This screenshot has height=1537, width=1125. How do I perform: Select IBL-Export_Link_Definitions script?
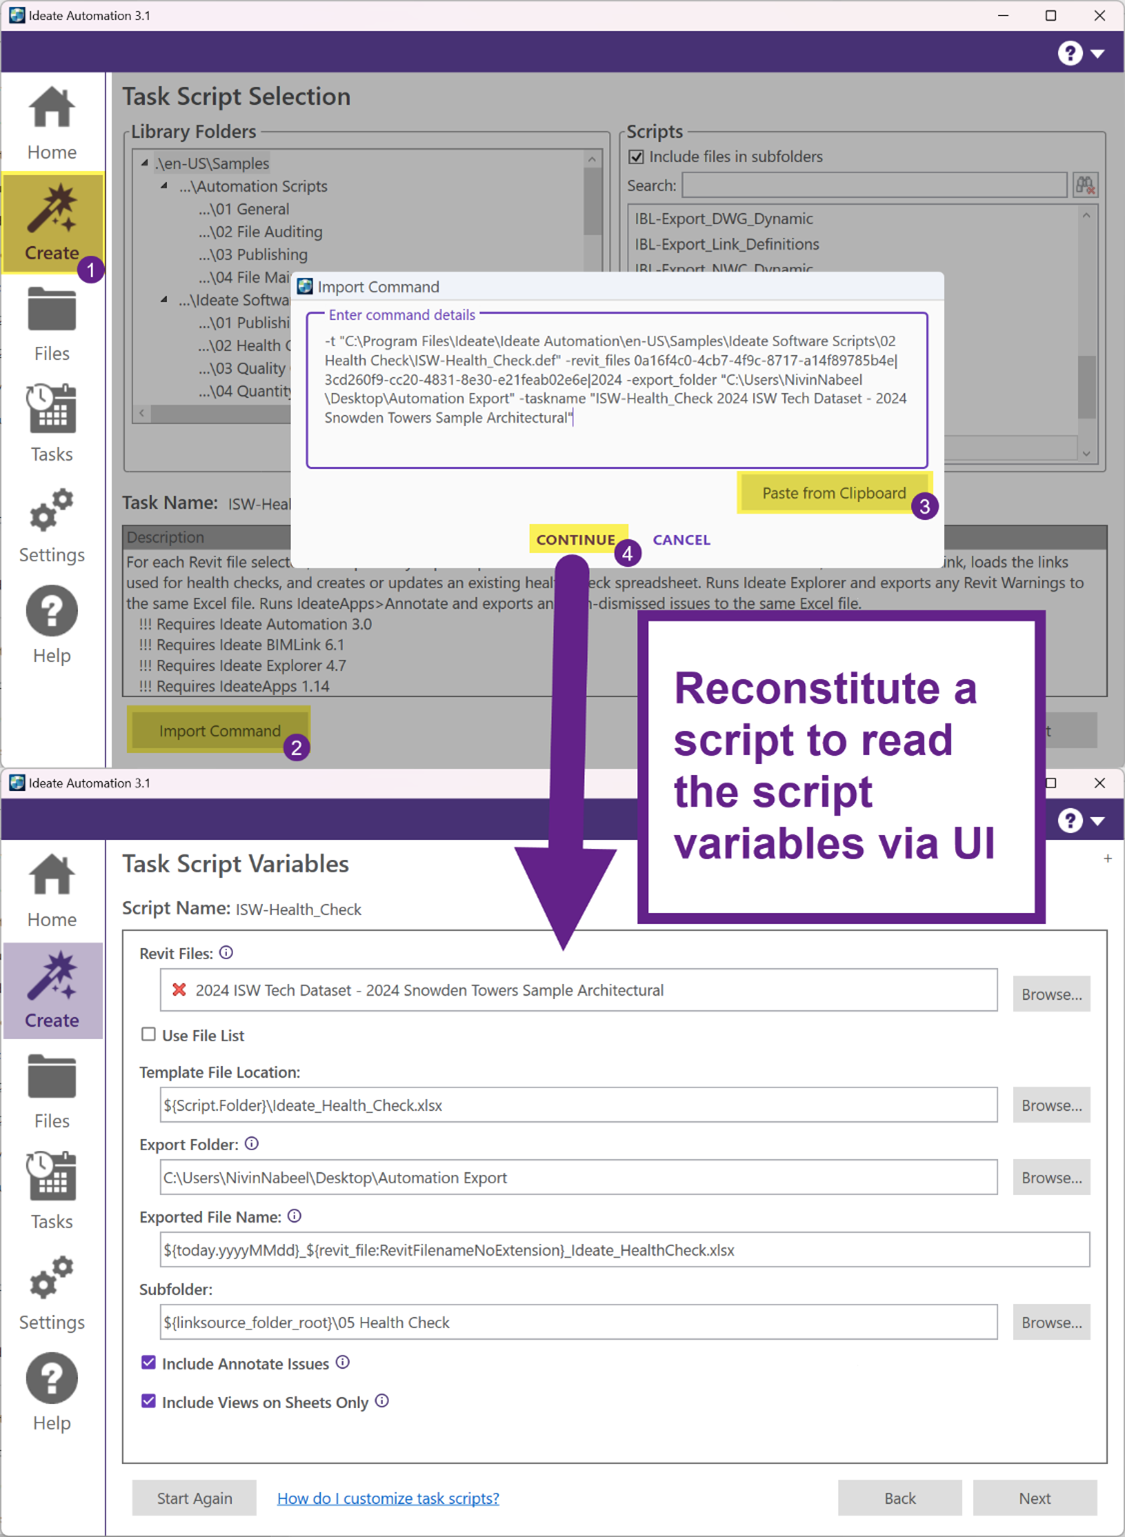pos(727,244)
